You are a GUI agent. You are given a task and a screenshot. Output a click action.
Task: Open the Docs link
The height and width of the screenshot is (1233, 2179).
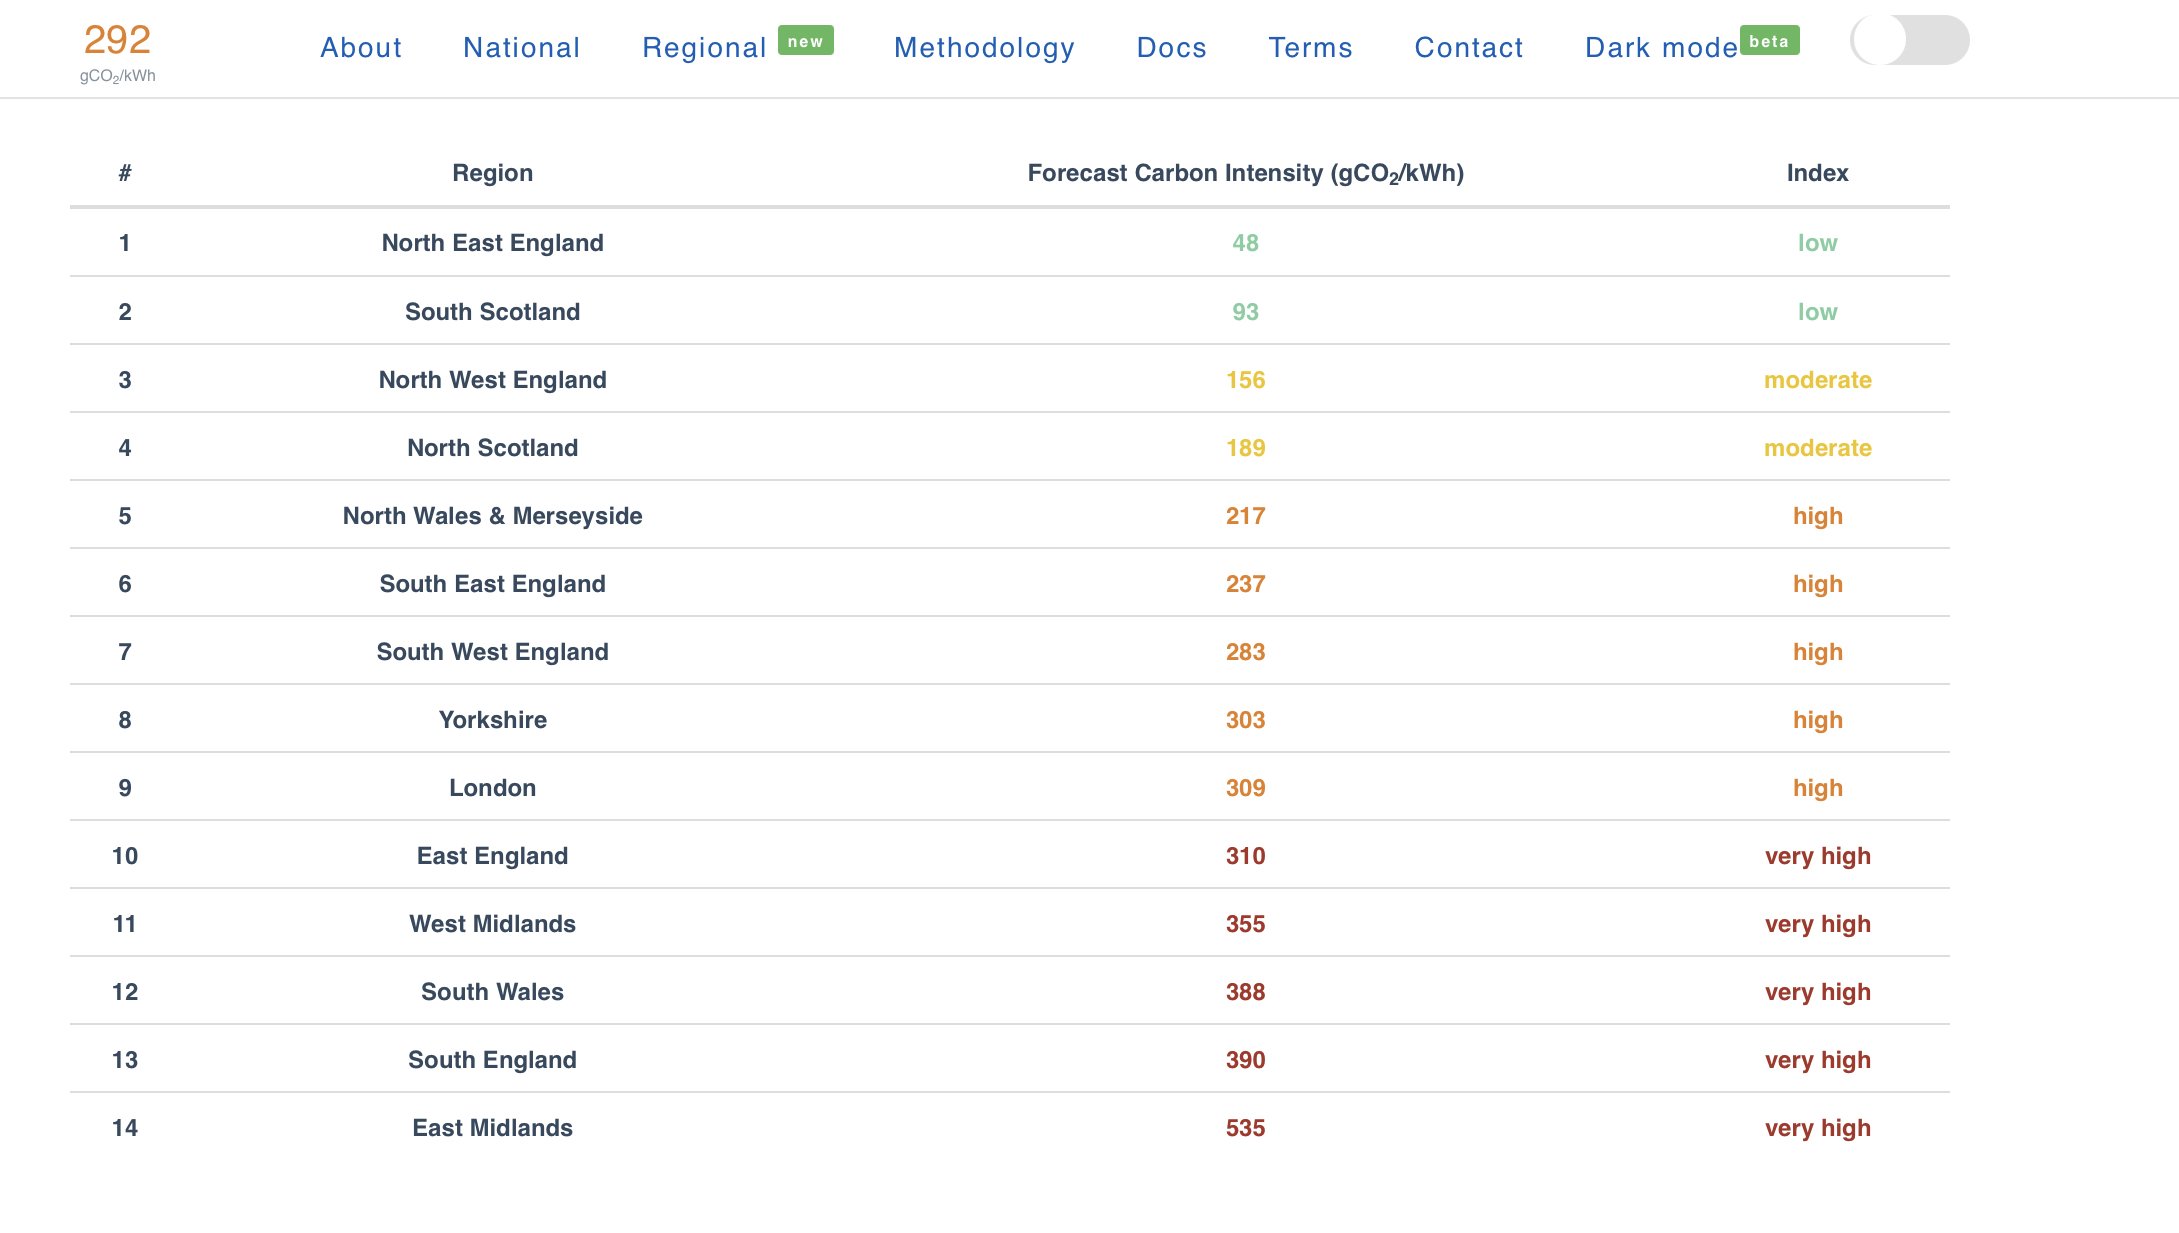pyautogui.click(x=1172, y=47)
